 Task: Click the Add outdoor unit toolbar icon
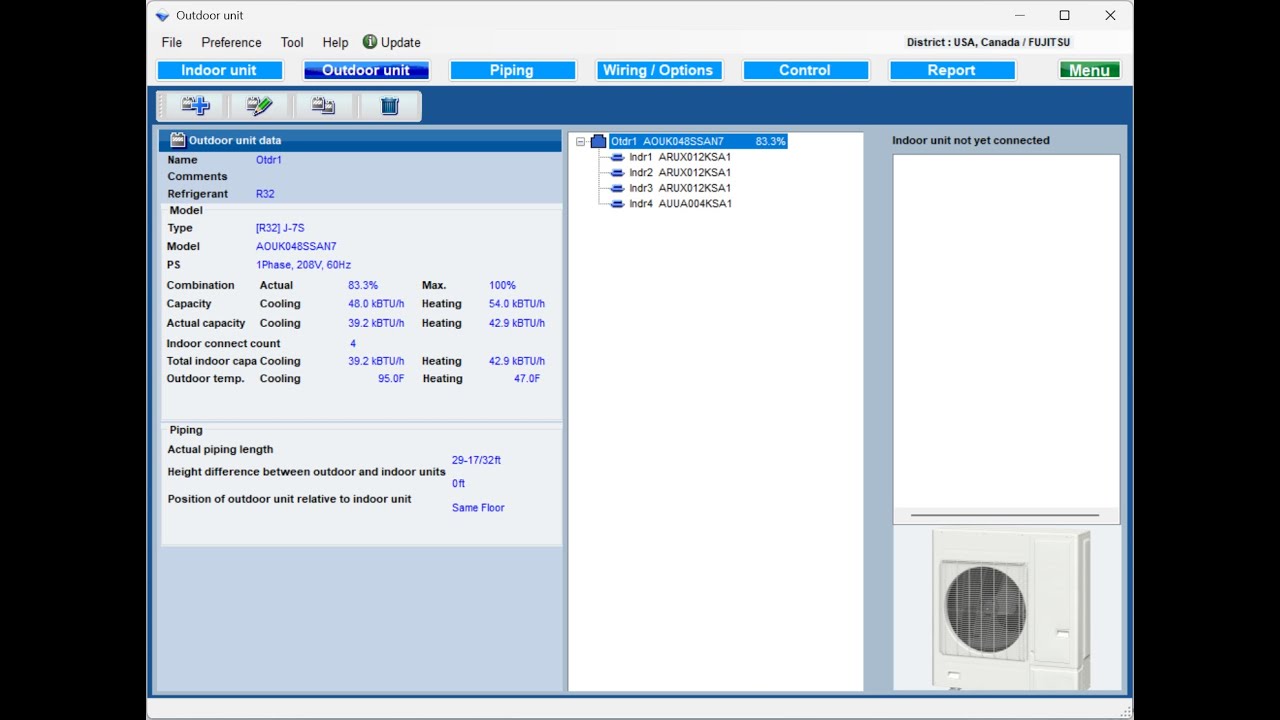point(195,106)
